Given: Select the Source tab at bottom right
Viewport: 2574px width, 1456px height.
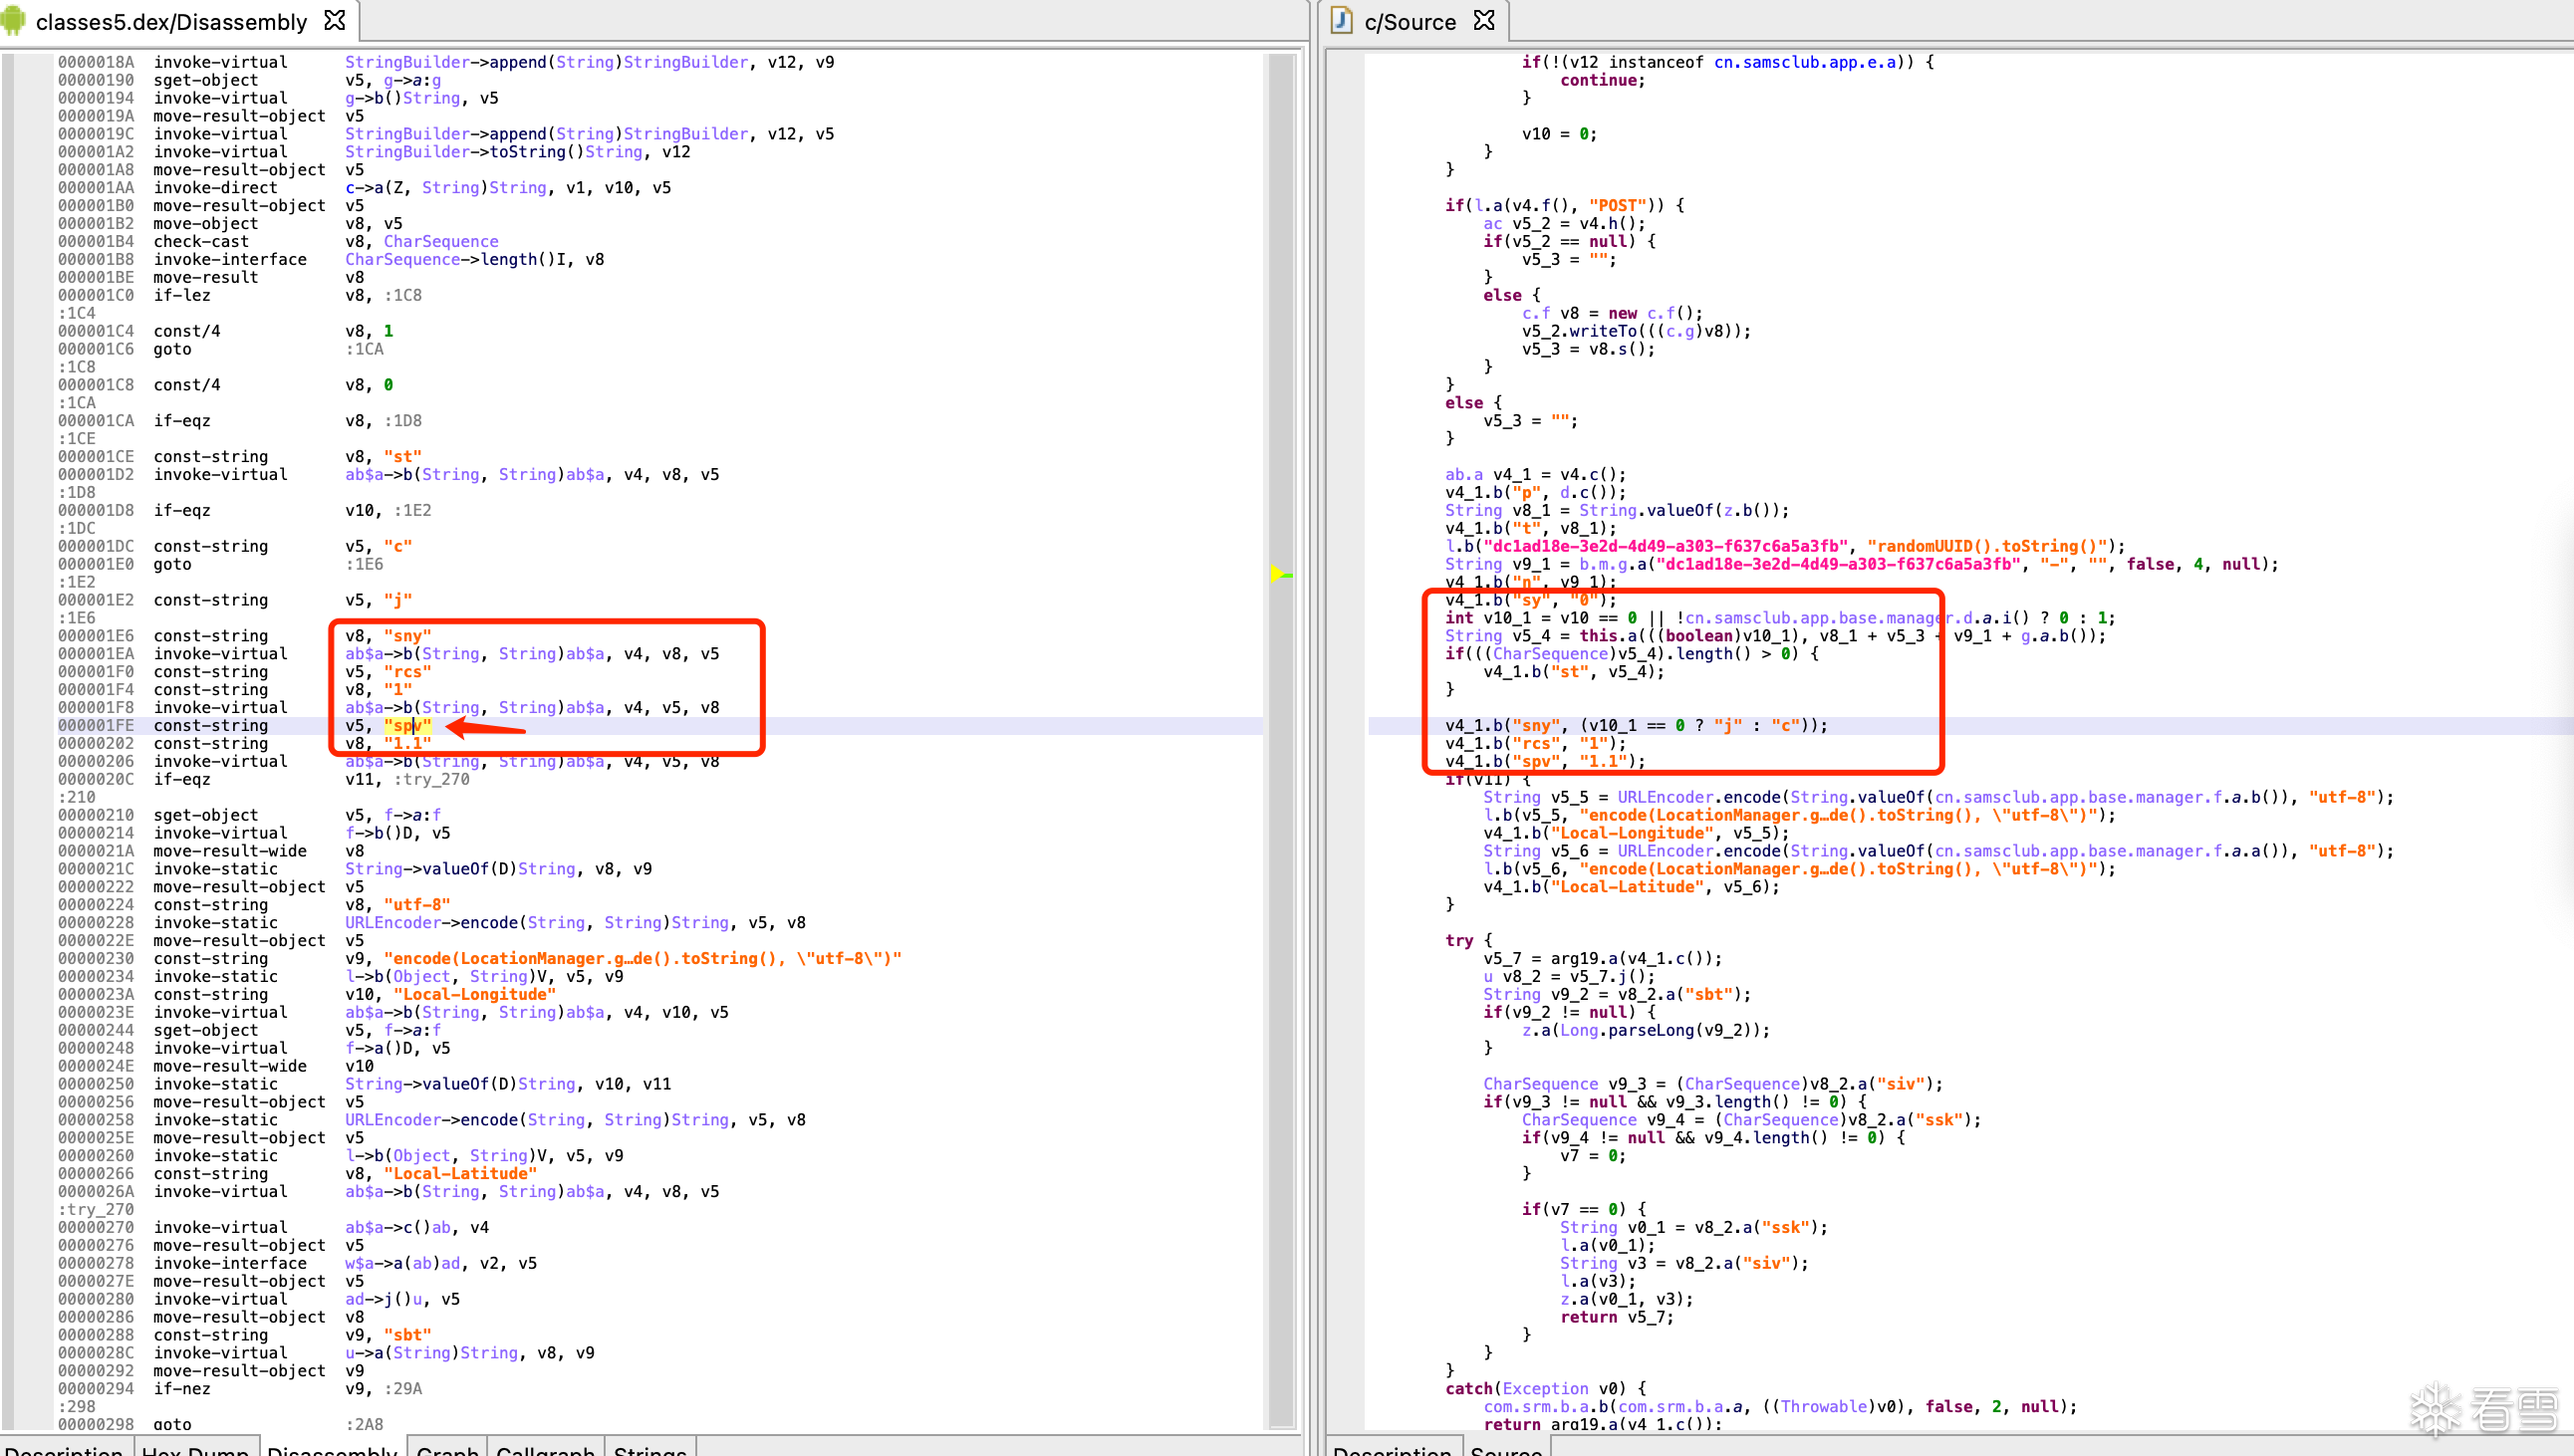Looking at the screenshot, I should coord(1505,1449).
